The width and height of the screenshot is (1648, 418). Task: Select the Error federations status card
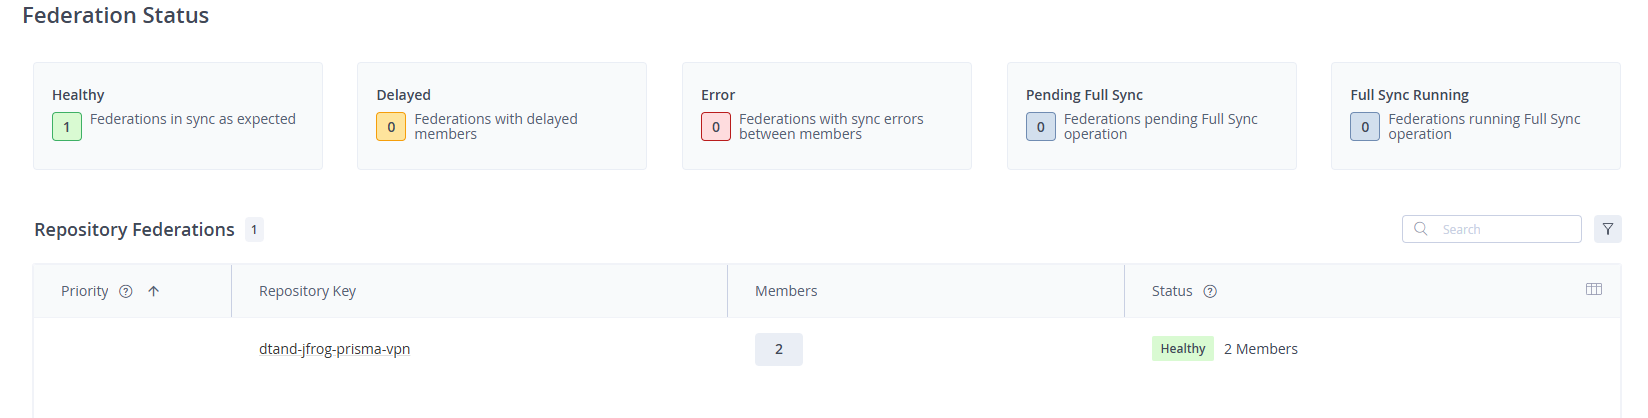pos(827,116)
